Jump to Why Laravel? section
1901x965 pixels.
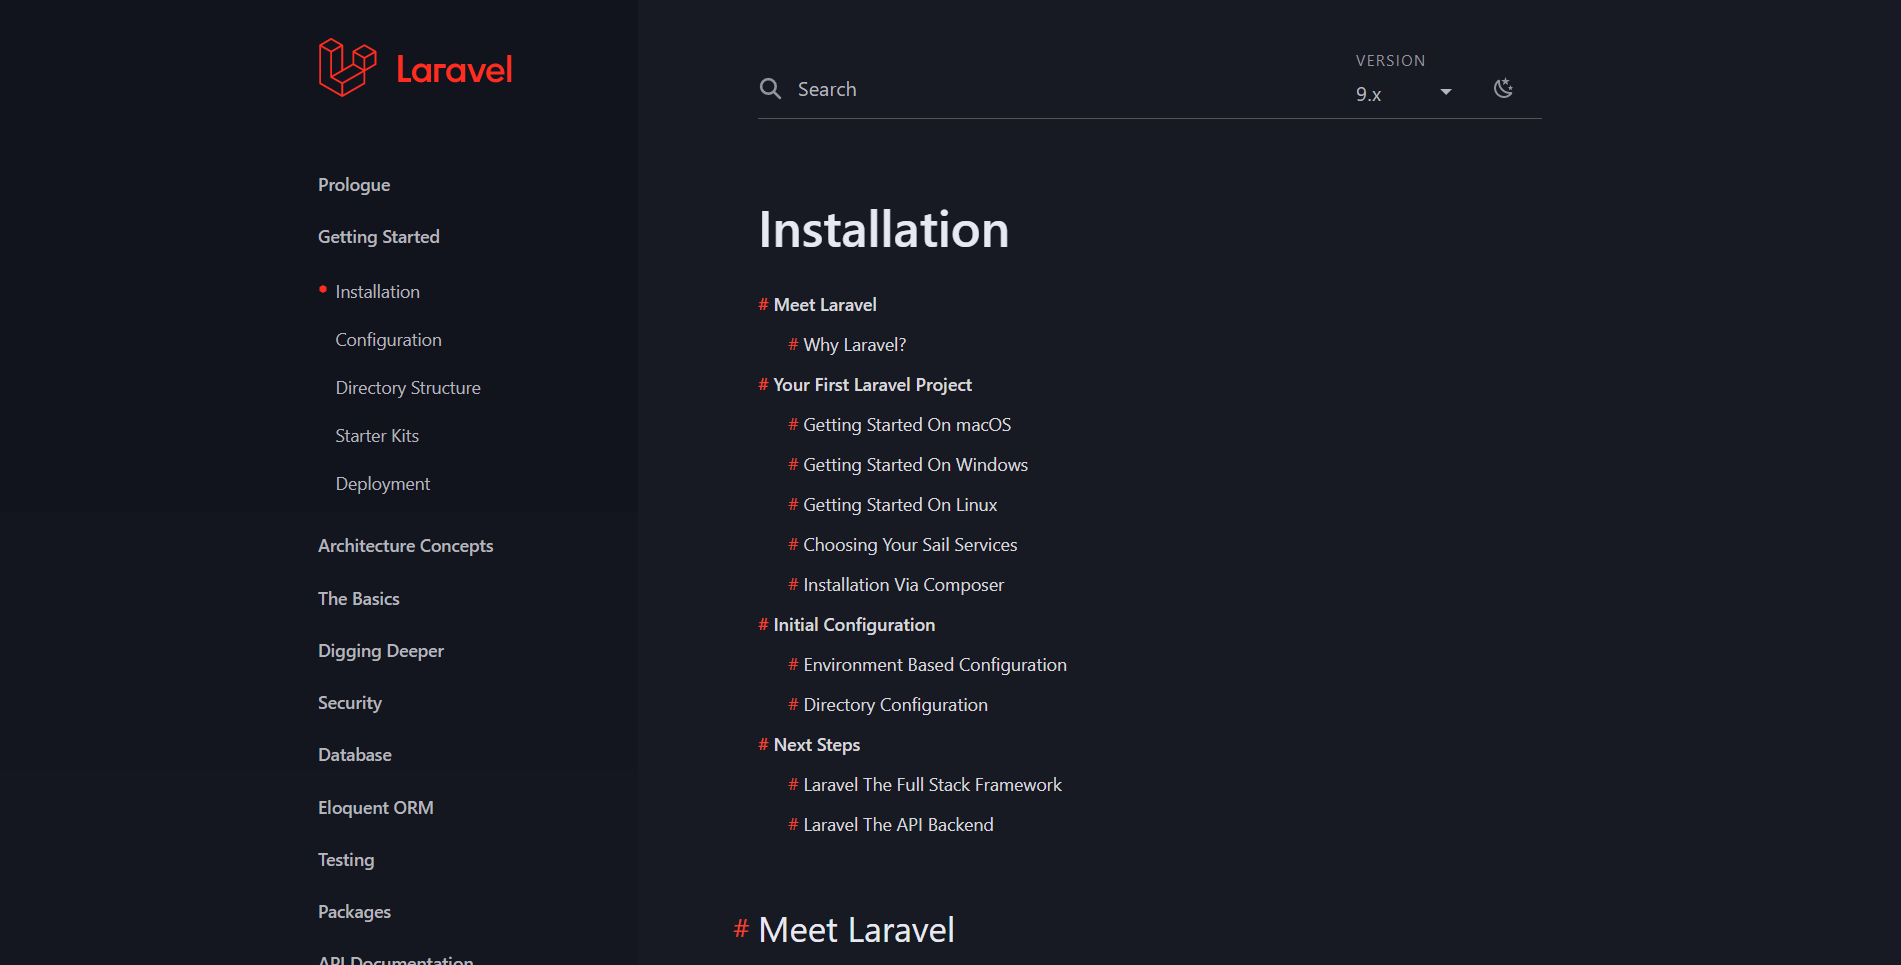[855, 345]
